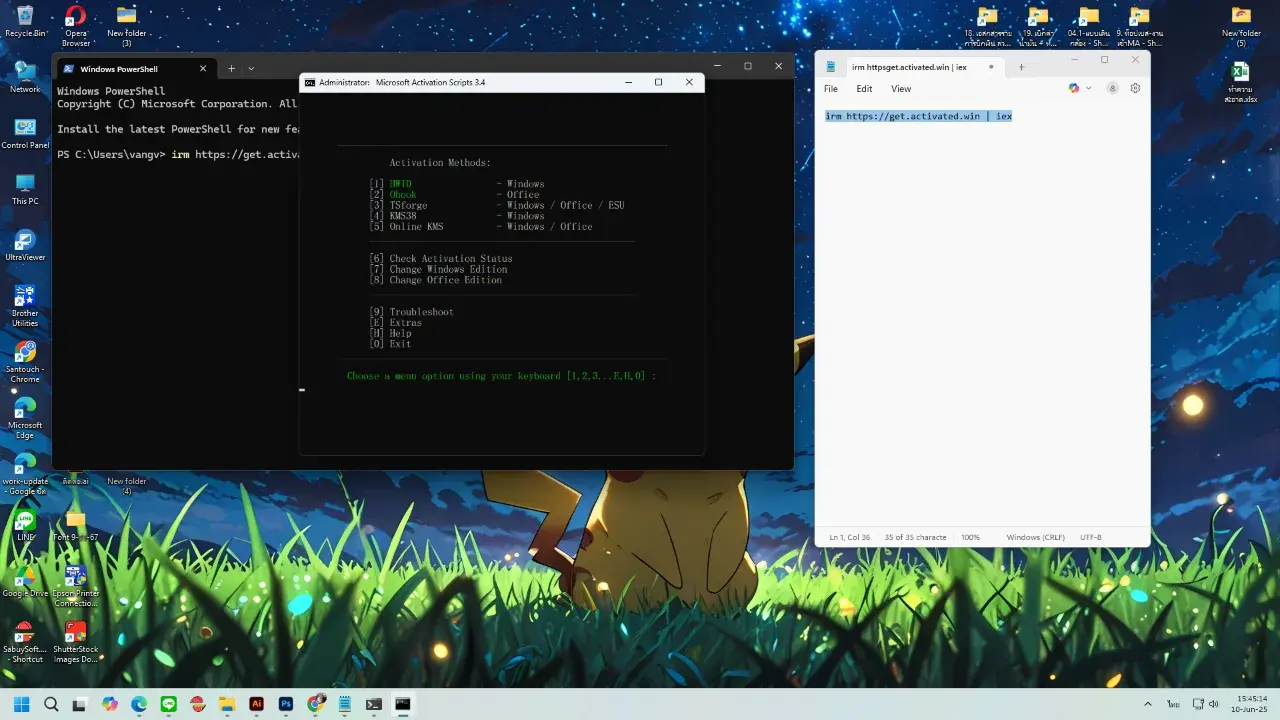Open the account profile icon in Notepad

coord(1112,88)
